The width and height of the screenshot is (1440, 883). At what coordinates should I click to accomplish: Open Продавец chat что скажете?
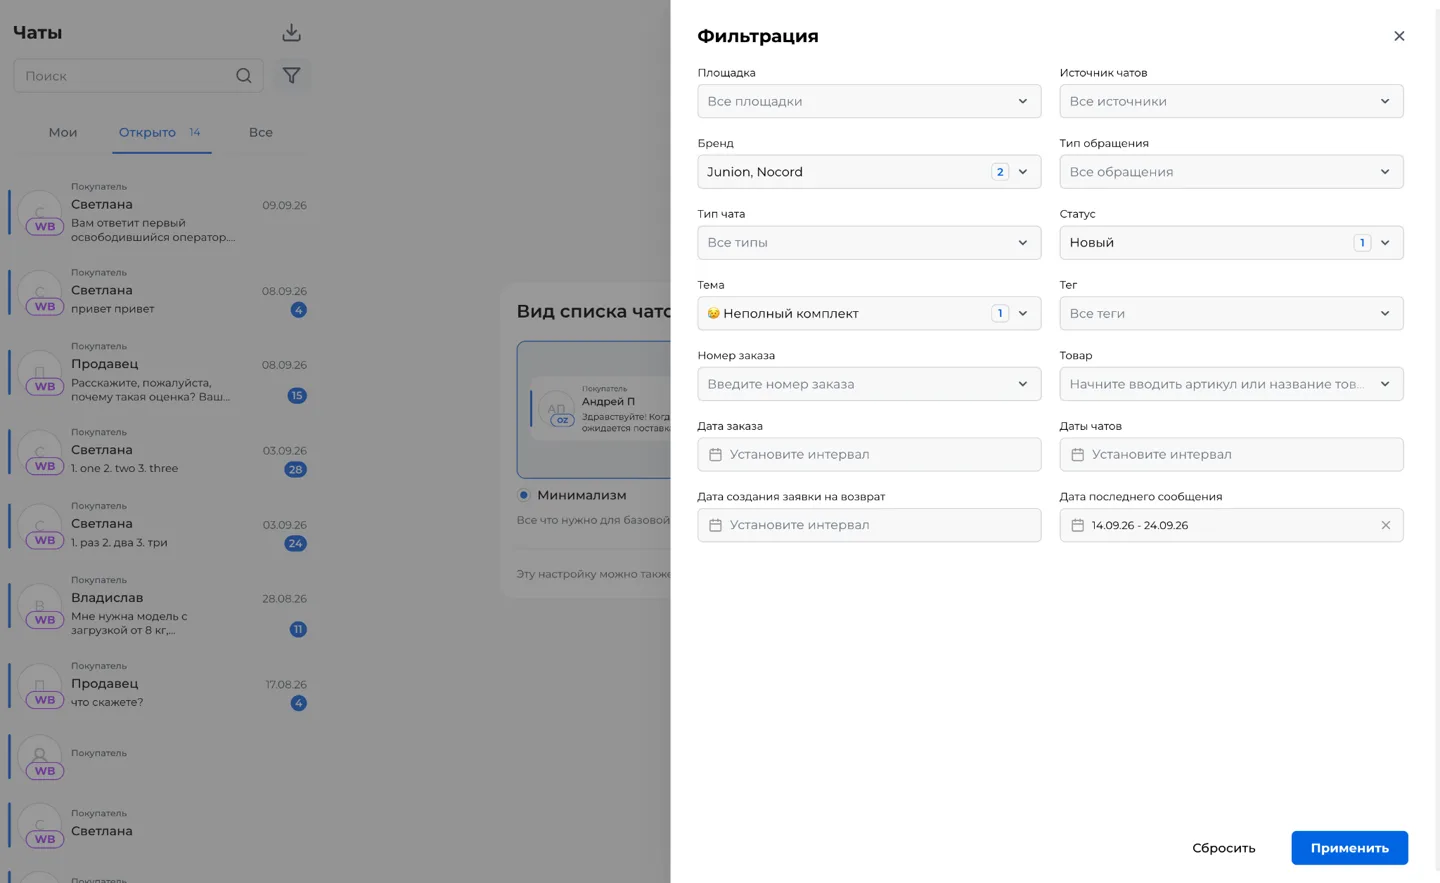[x=160, y=688]
